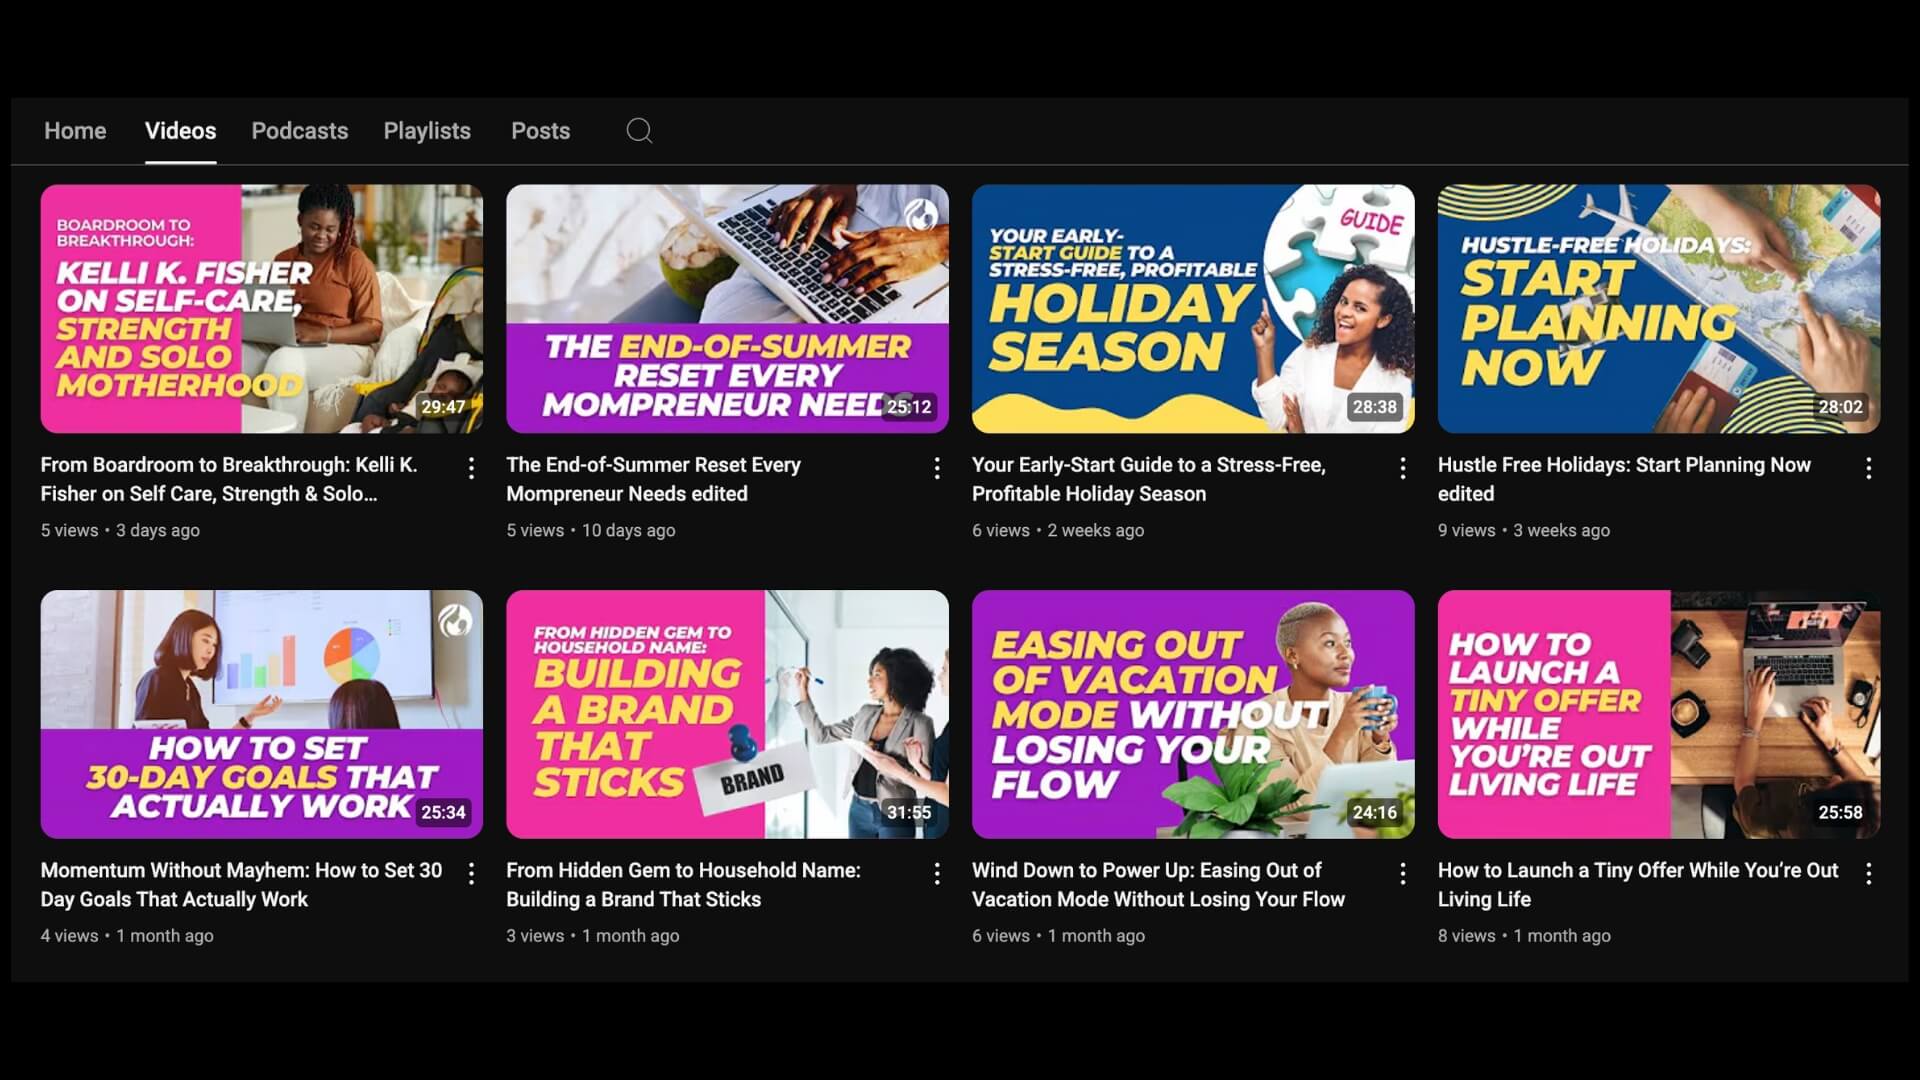Click the 25:34 duration badge
The height and width of the screenshot is (1080, 1920).
click(x=443, y=813)
